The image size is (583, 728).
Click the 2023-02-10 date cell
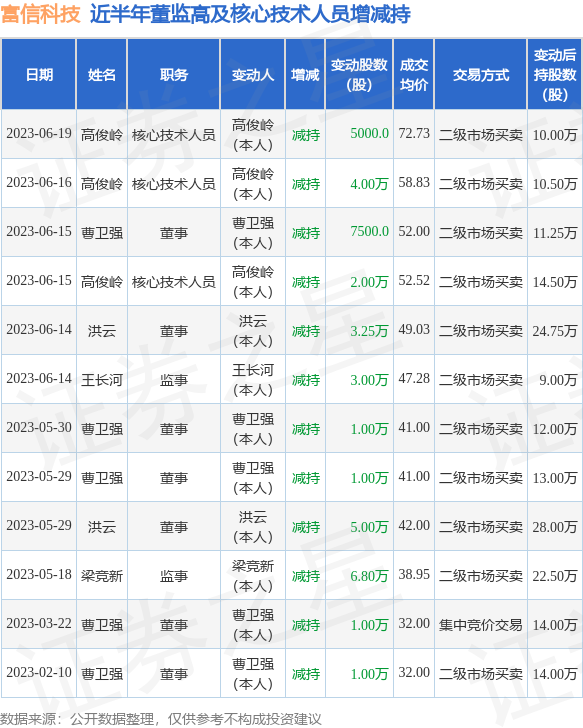tap(39, 672)
